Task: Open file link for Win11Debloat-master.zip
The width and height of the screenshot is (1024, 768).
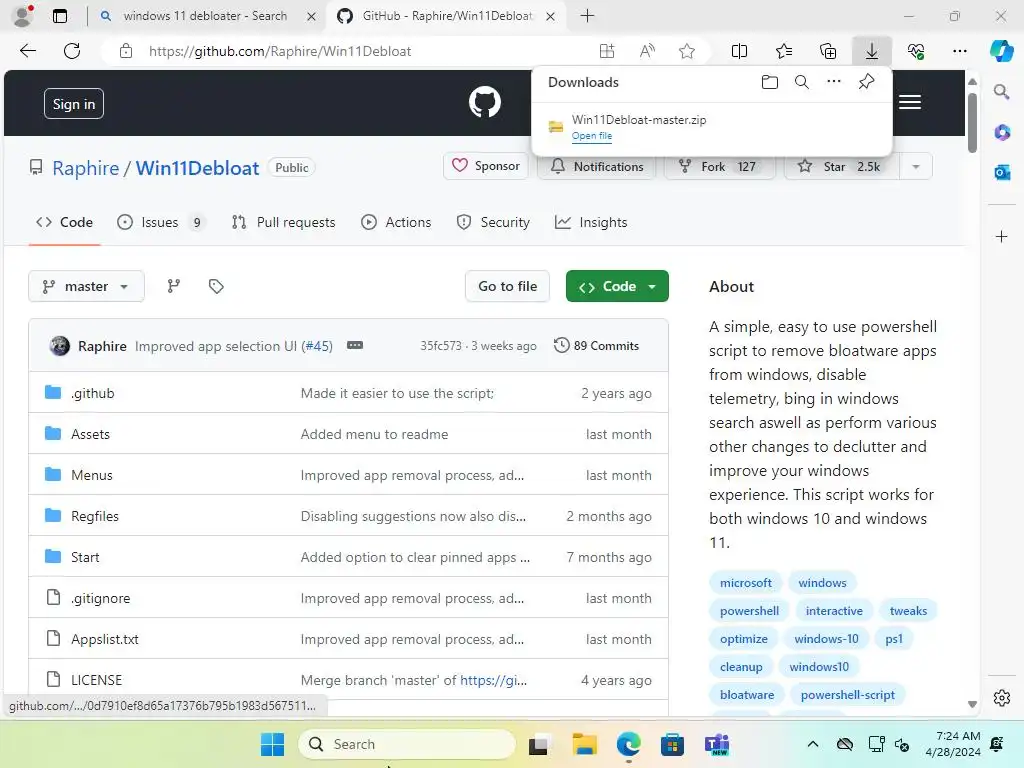Action: (x=592, y=136)
